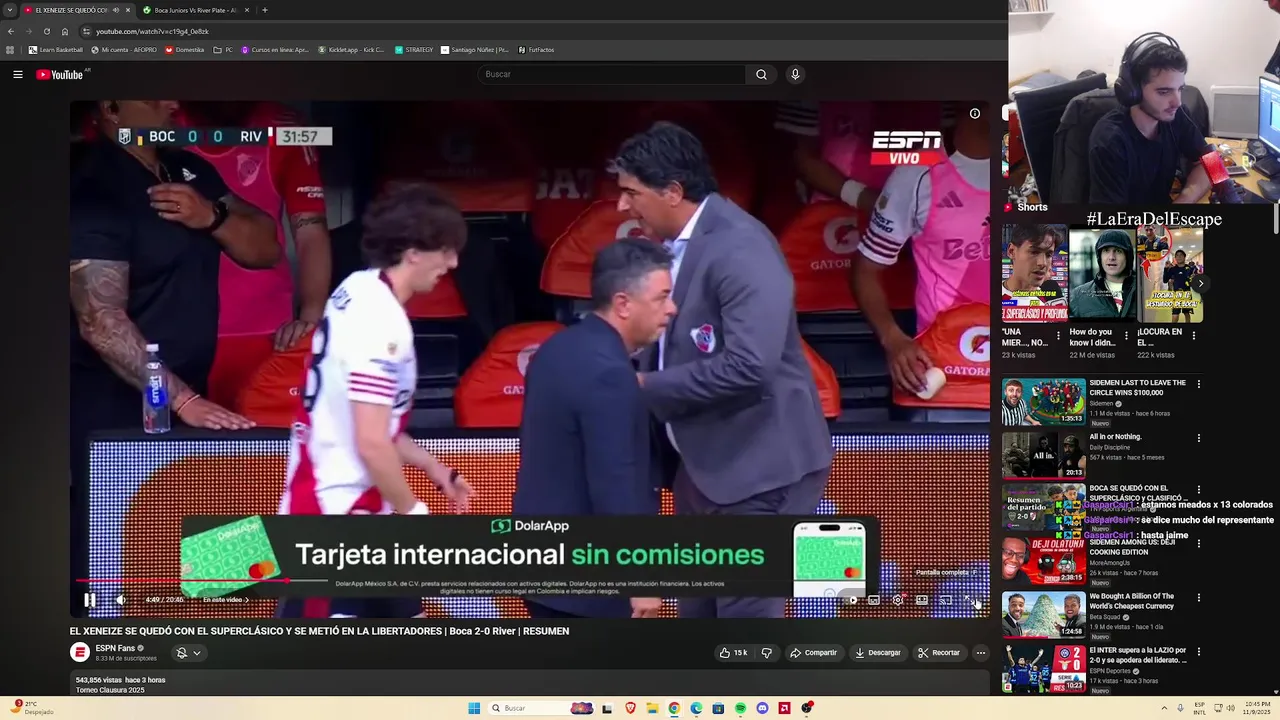Mute the tab with the speaker icon
This screenshot has width=1280, height=720.
point(116,10)
